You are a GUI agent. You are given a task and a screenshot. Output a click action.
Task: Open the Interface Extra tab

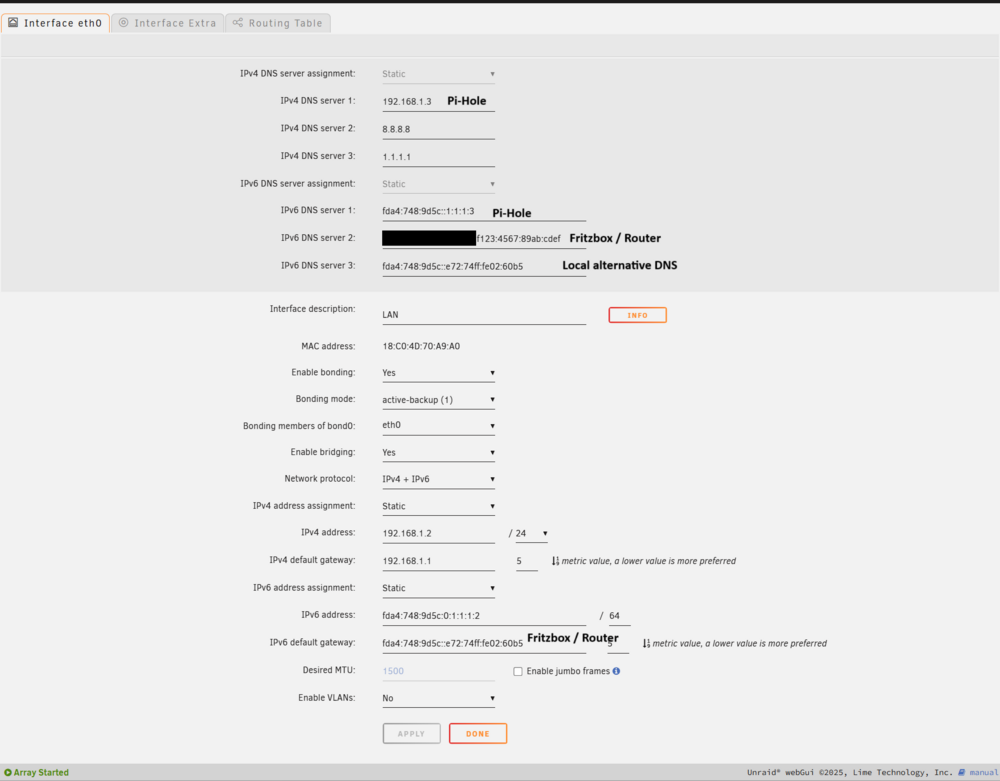[168, 23]
